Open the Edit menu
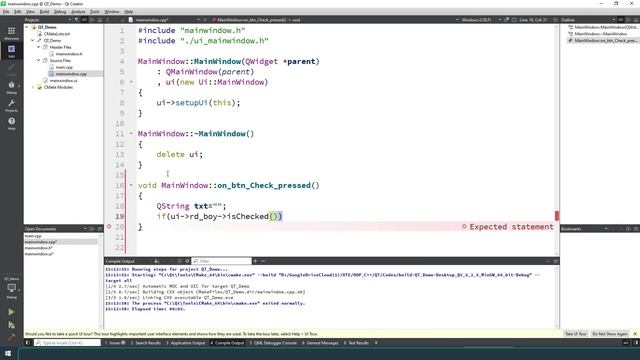640x360 pixels. (x=18, y=12)
